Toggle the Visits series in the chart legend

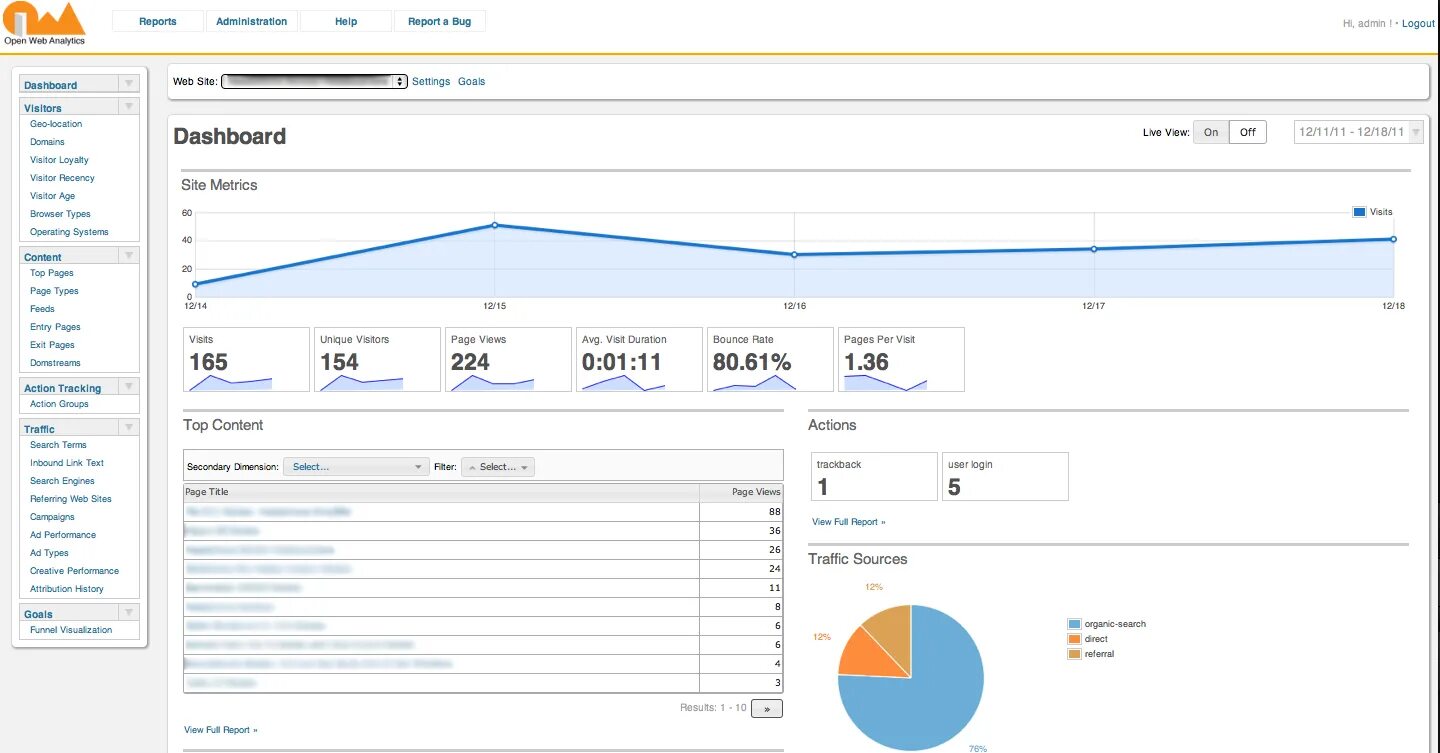point(1358,212)
